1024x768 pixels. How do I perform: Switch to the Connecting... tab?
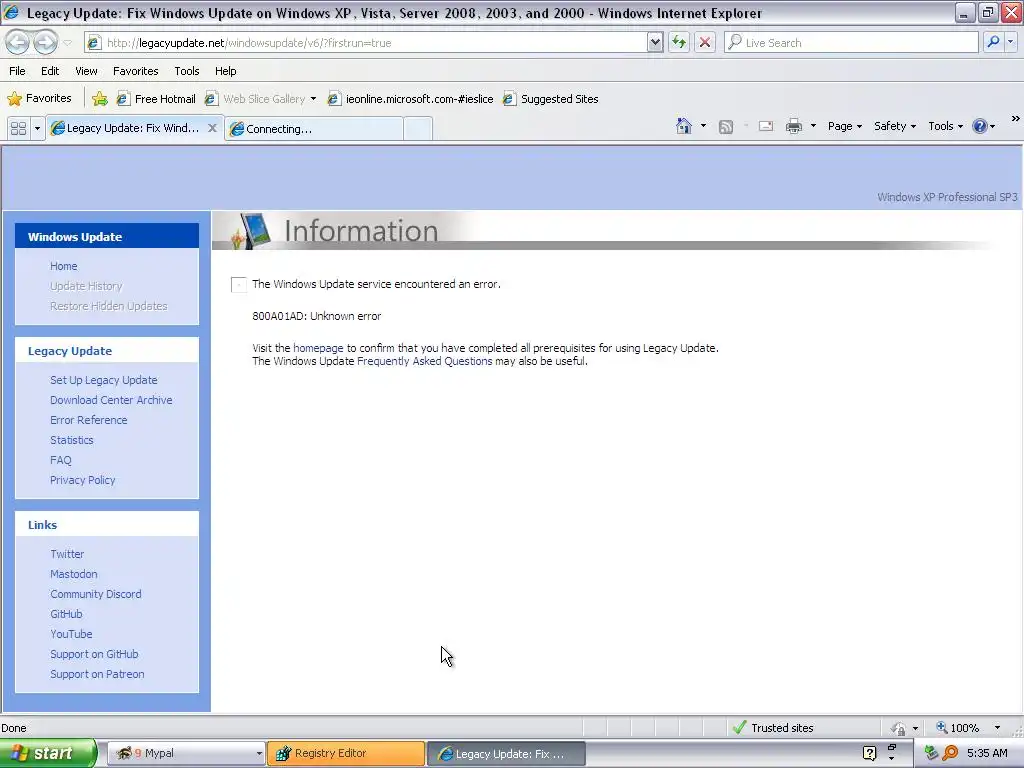313,129
